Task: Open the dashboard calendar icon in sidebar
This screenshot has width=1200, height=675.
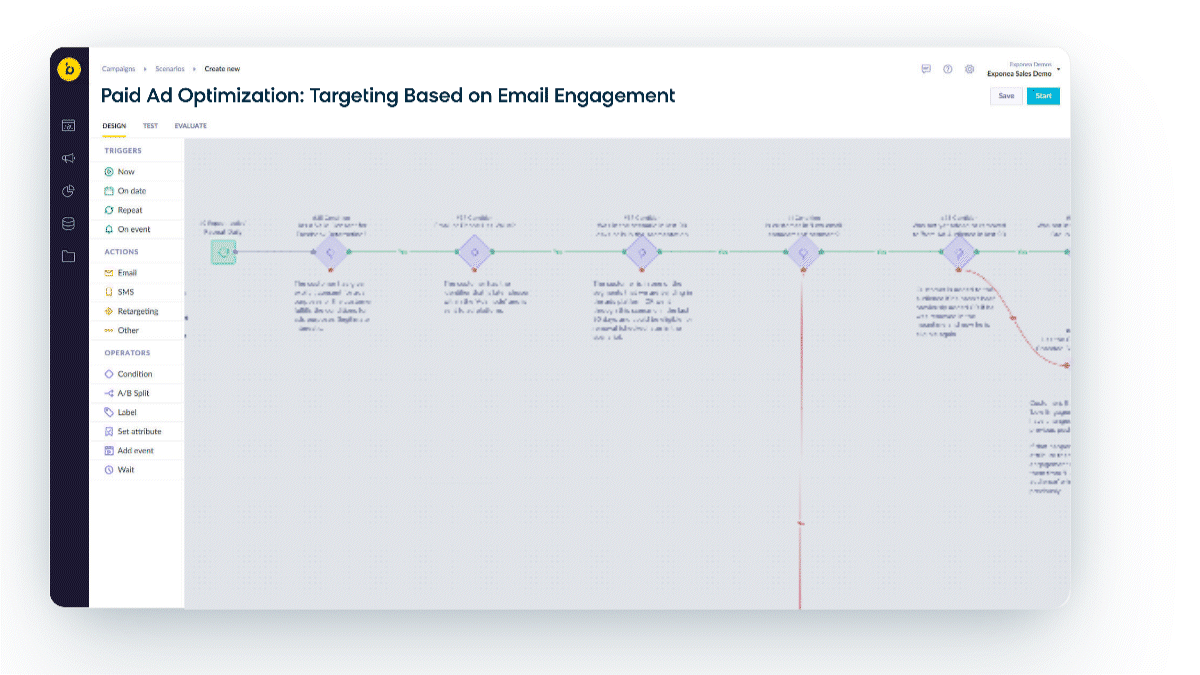Action: [69, 125]
